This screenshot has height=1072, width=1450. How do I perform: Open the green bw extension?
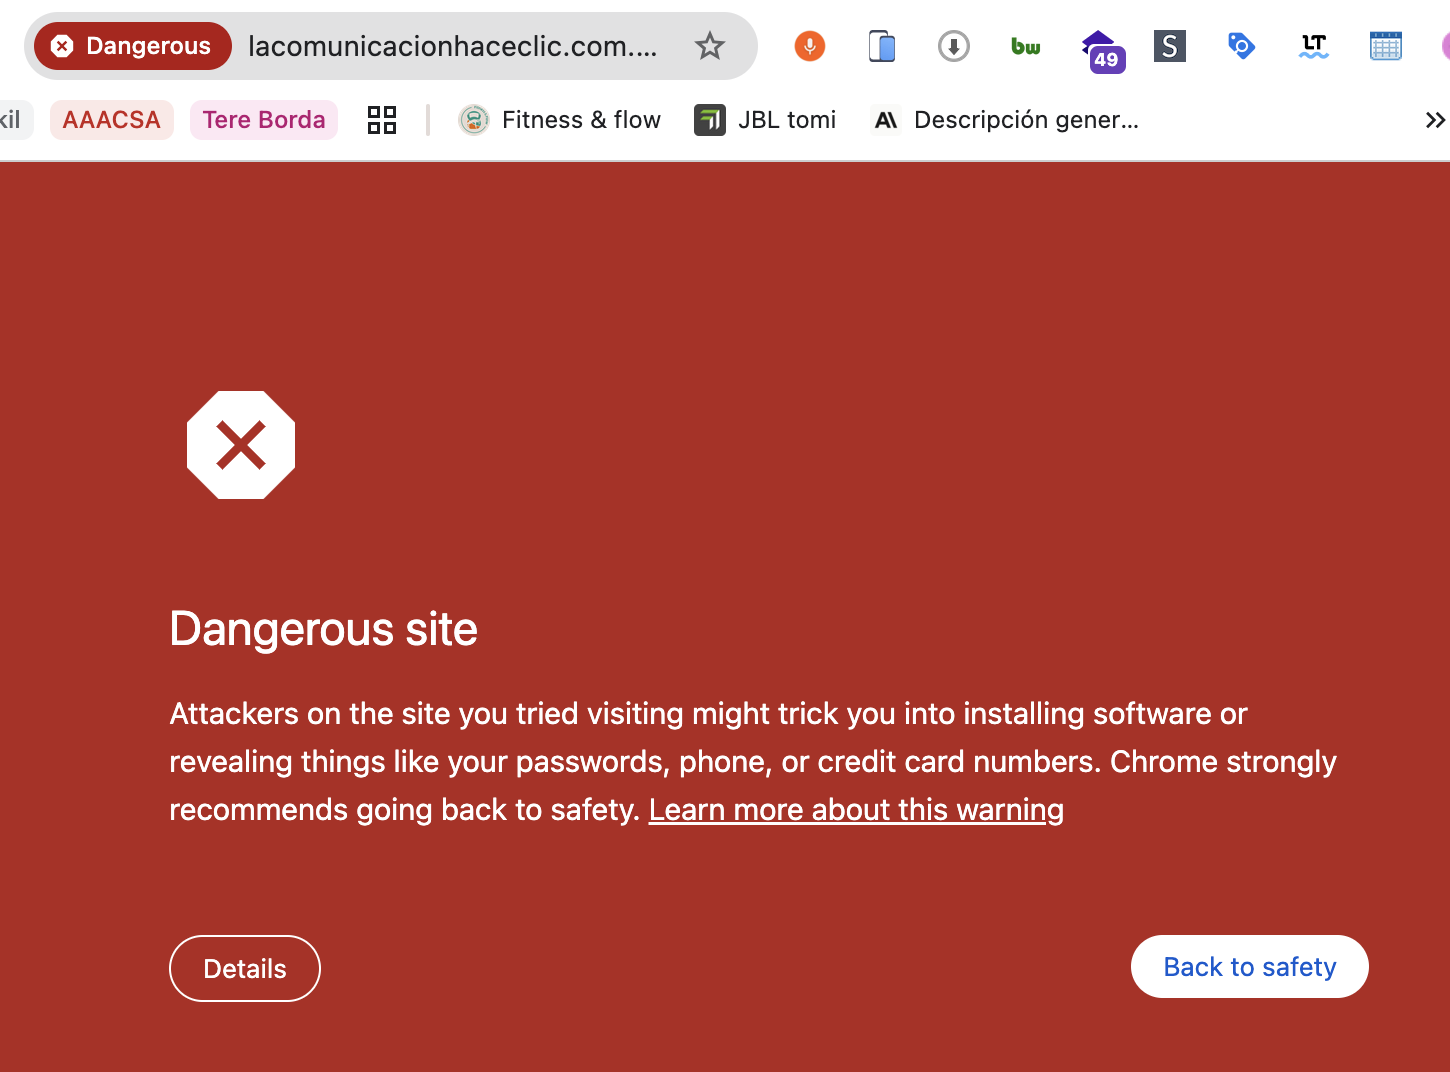tap(1026, 46)
